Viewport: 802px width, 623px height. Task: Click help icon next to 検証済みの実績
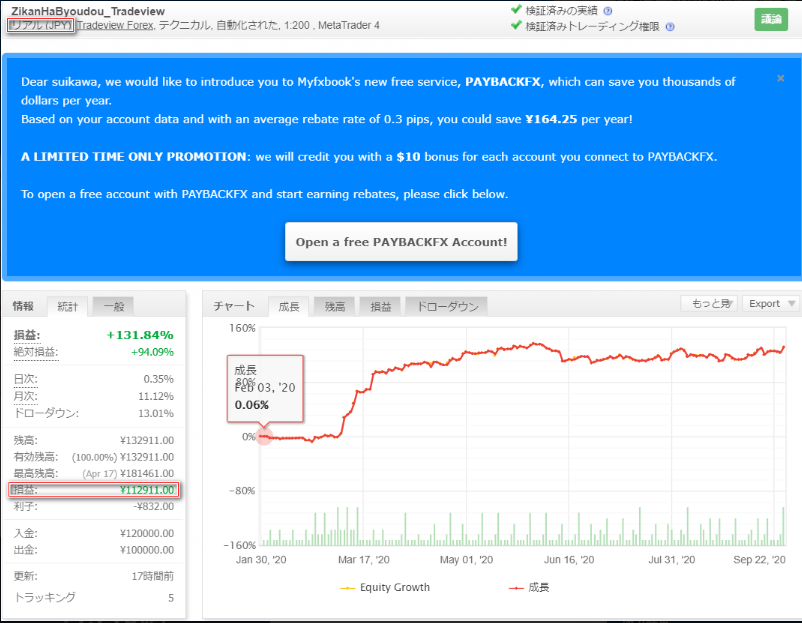pyautogui.click(x=608, y=11)
